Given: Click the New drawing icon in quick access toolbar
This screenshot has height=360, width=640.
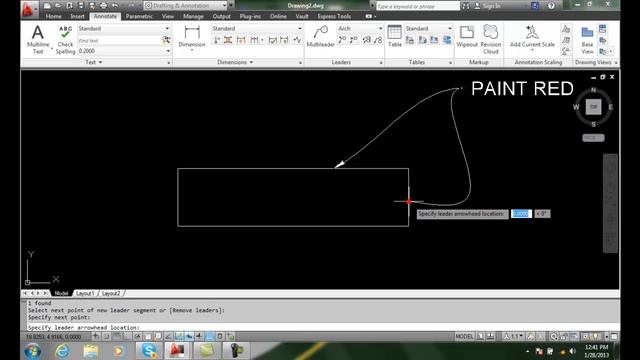Looking at the screenshot, I should click(47, 6).
